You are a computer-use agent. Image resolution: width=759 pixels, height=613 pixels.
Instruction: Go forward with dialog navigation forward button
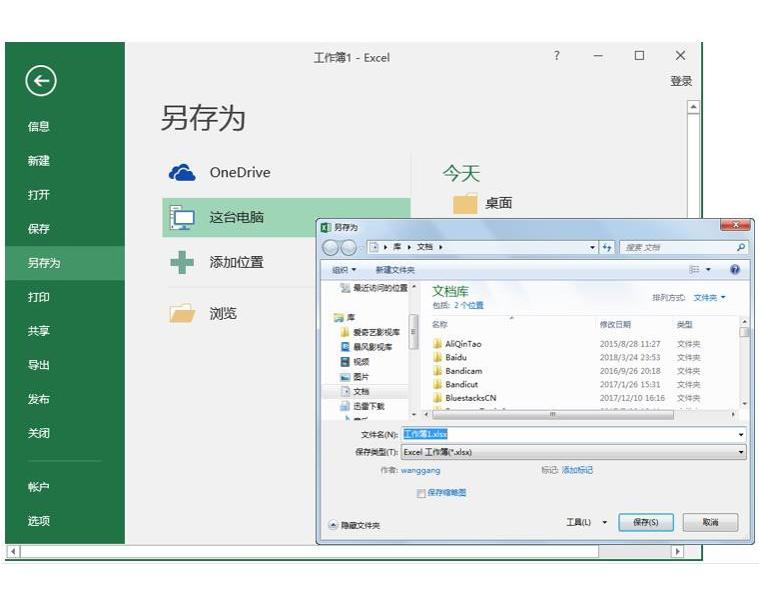pyautogui.click(x=348, y=247)
